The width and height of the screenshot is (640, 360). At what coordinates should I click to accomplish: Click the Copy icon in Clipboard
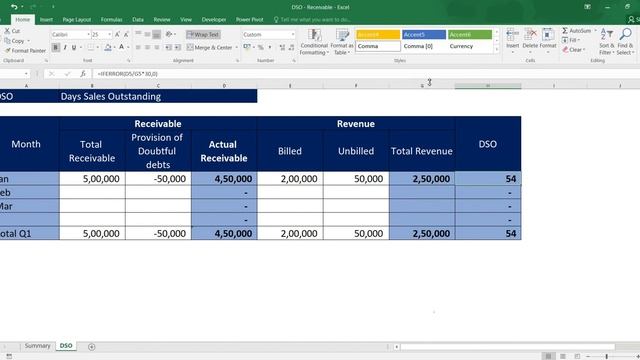7,41
